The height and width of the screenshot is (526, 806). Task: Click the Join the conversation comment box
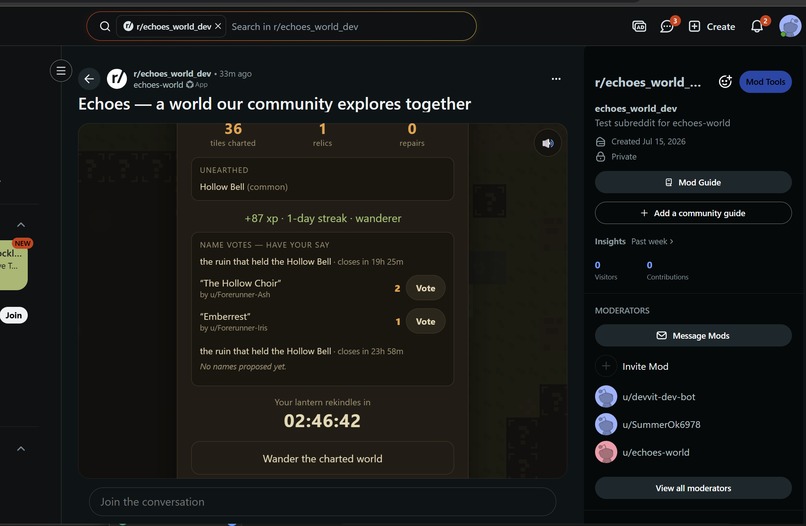click(x=322, y=502)
